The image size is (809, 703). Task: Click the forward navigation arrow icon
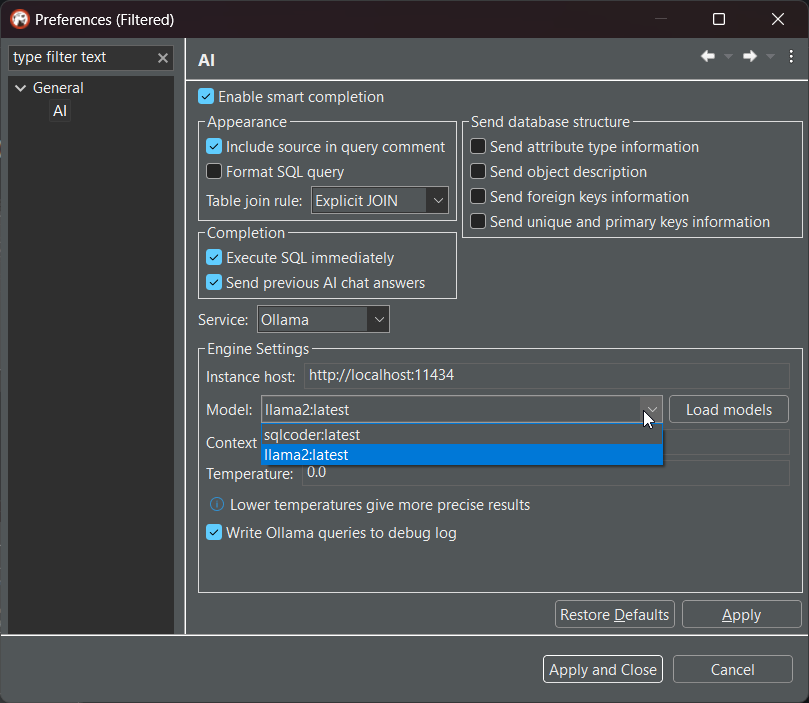click(749, 57)
